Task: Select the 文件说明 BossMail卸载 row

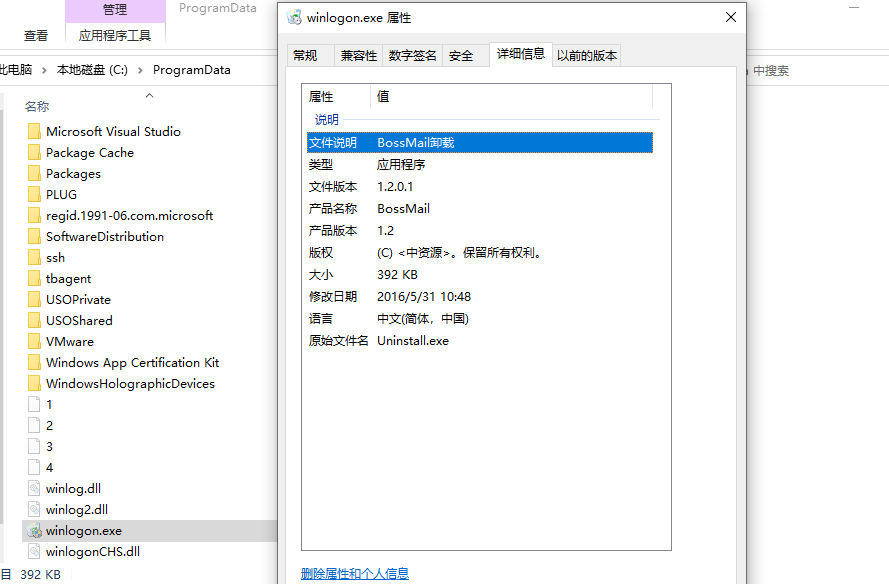Action: click(480, 142)
